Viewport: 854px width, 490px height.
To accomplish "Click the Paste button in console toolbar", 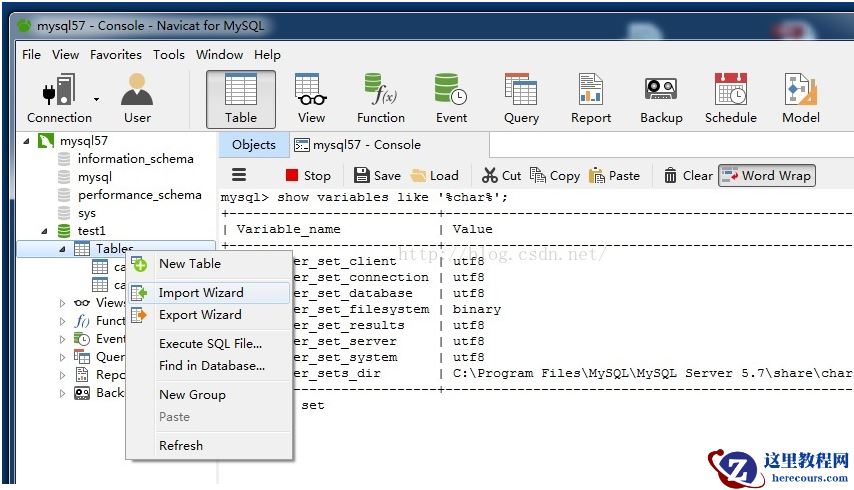I will click(x=614, y=175).
